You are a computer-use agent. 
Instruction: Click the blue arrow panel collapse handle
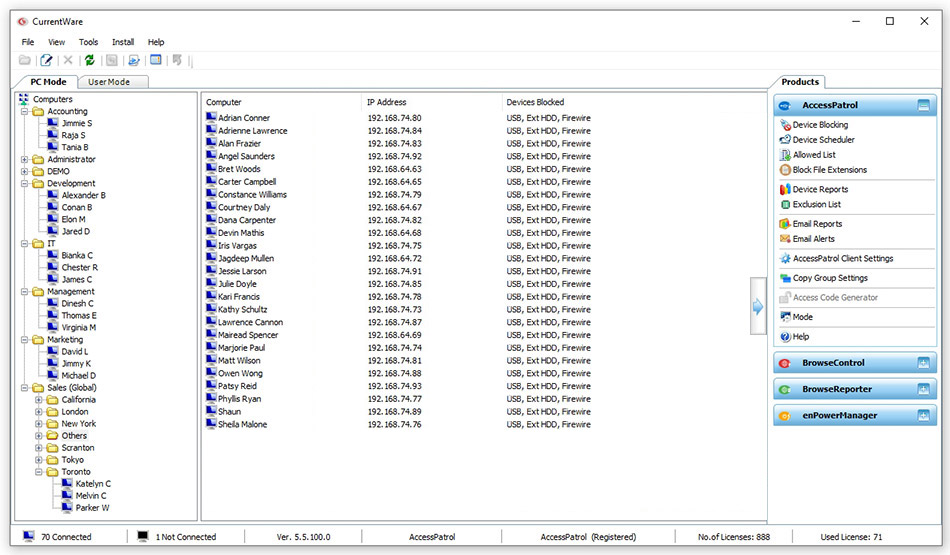pos(758,307)
